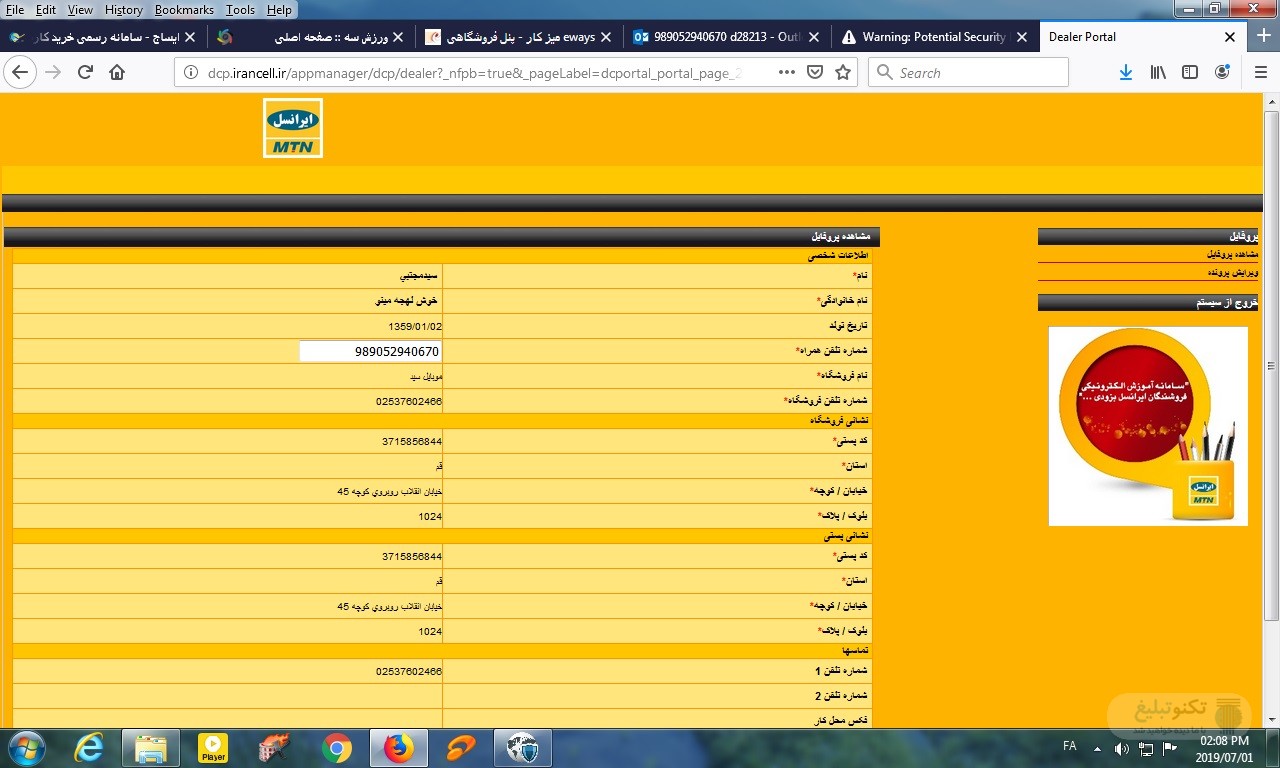Launch Google Chrome from the taskbar

coord(337,747)
